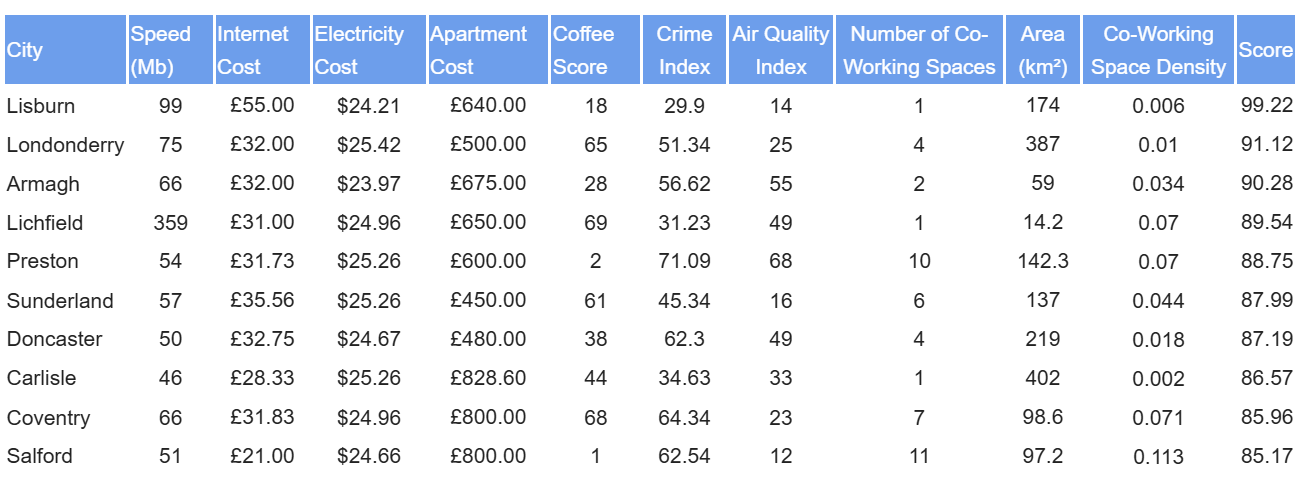Viewport: 1316px width, 482px height.
Task: Select Carlisle apartment cost £828.60 cell
Action: coord(488,378)
